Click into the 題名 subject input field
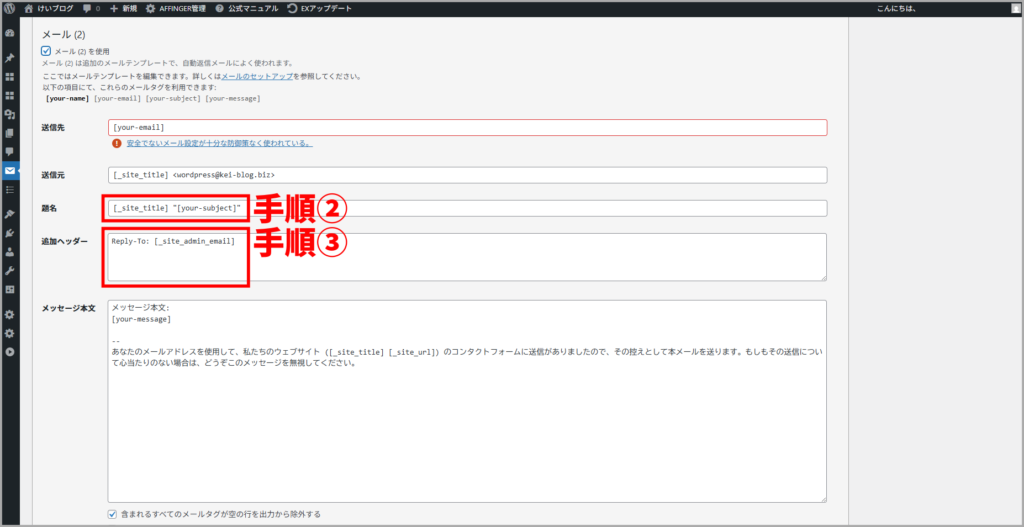Viewport: 1024px width, 527px height. (x=530, y=208)
